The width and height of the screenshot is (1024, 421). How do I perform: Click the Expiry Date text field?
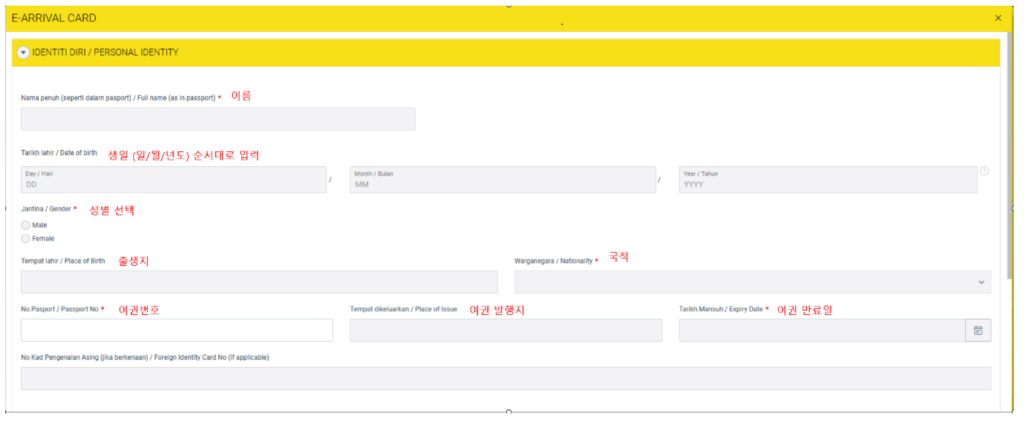coord(820,330)
